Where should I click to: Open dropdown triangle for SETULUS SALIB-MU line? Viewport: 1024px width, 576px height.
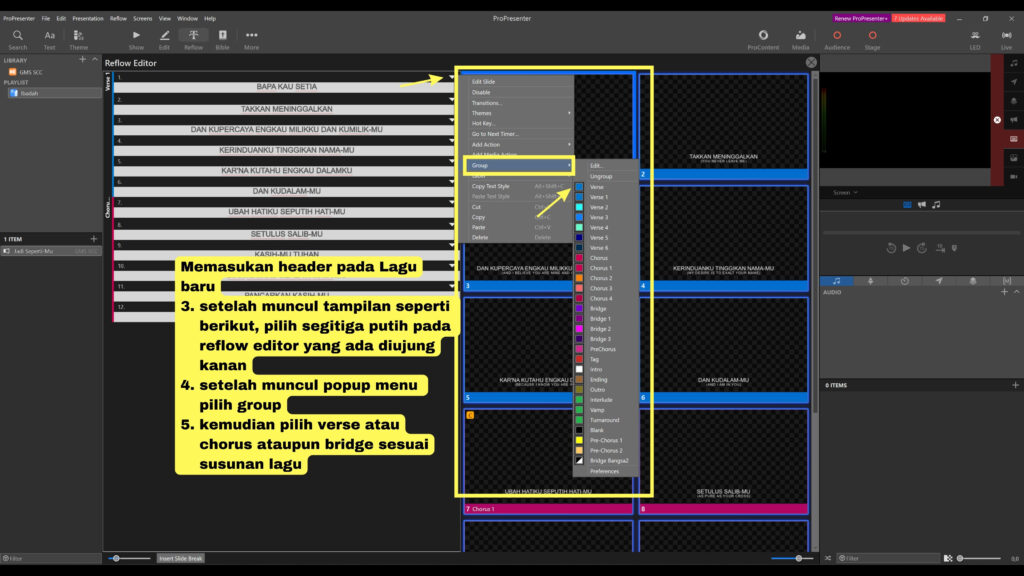[451, 225]
